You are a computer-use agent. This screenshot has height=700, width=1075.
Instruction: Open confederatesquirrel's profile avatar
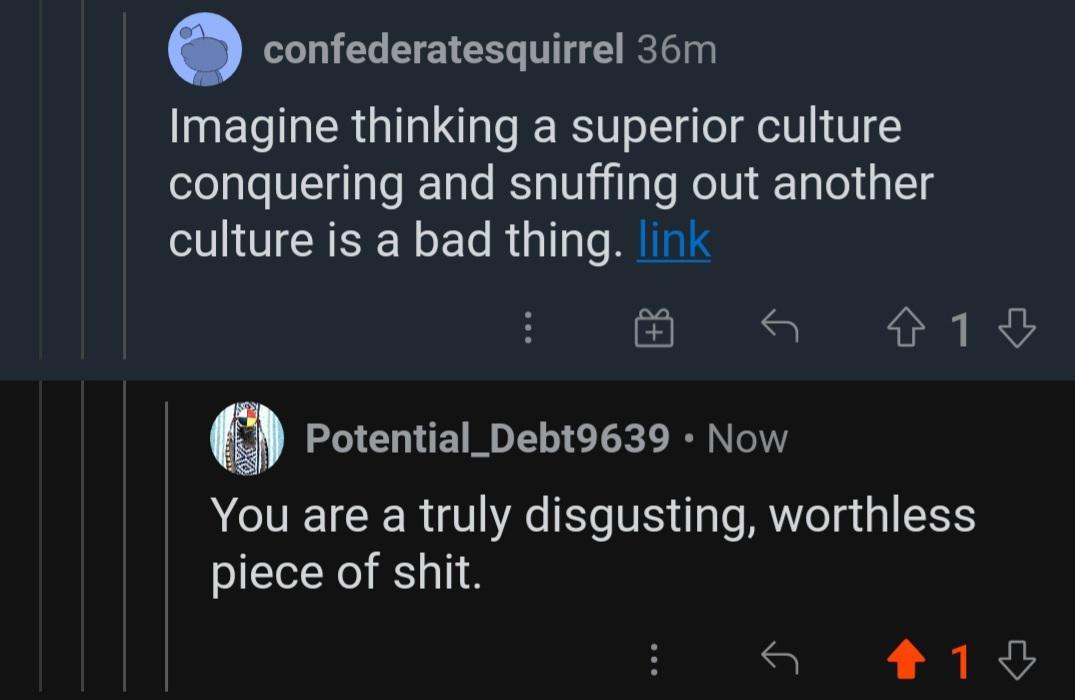tap(205, 48)
